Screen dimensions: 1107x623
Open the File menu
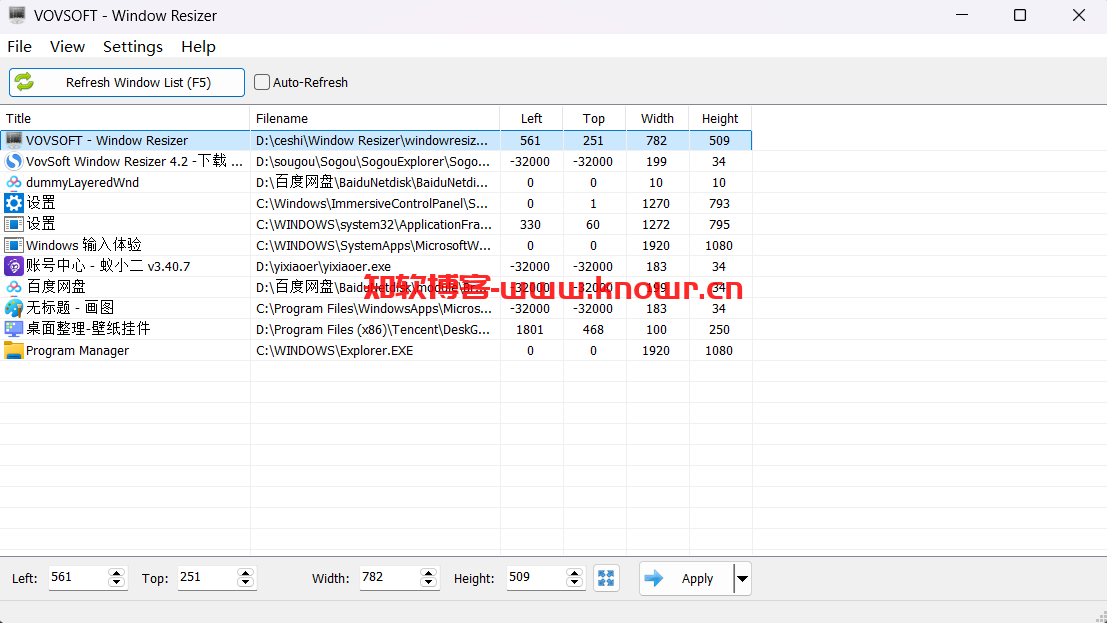[20, 47]
